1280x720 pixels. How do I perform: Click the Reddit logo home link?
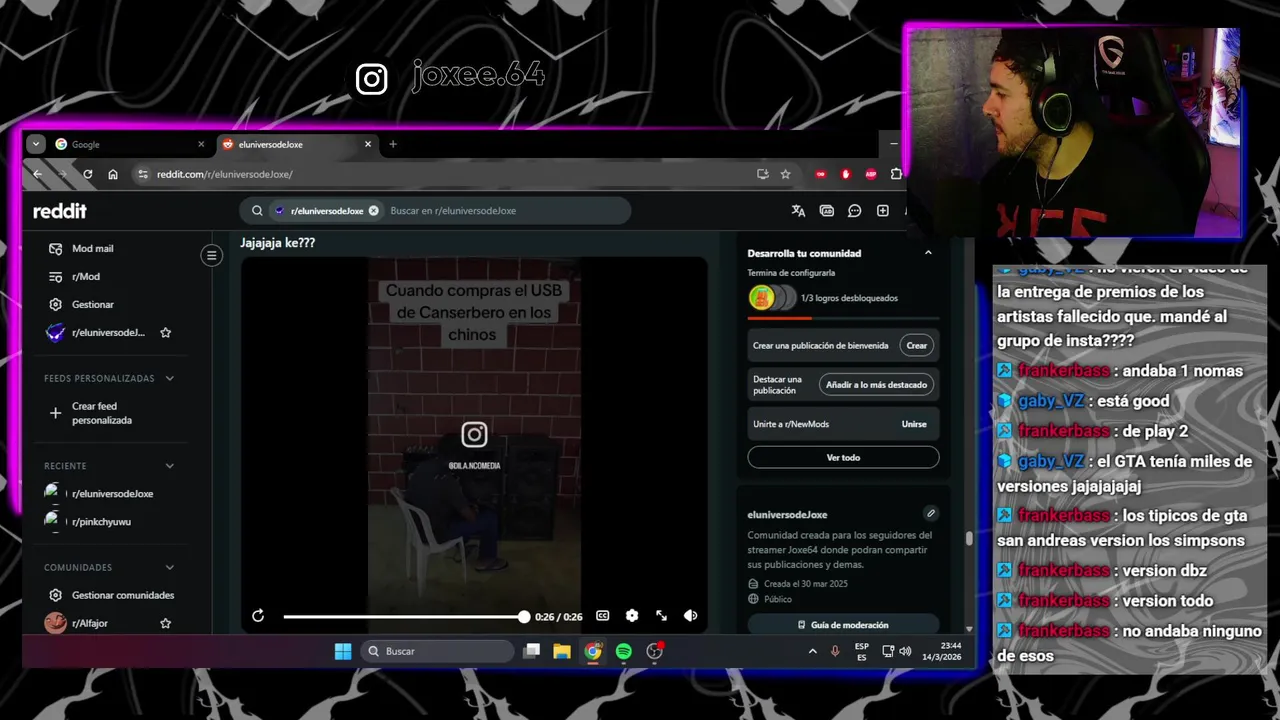tap(60, 211)
